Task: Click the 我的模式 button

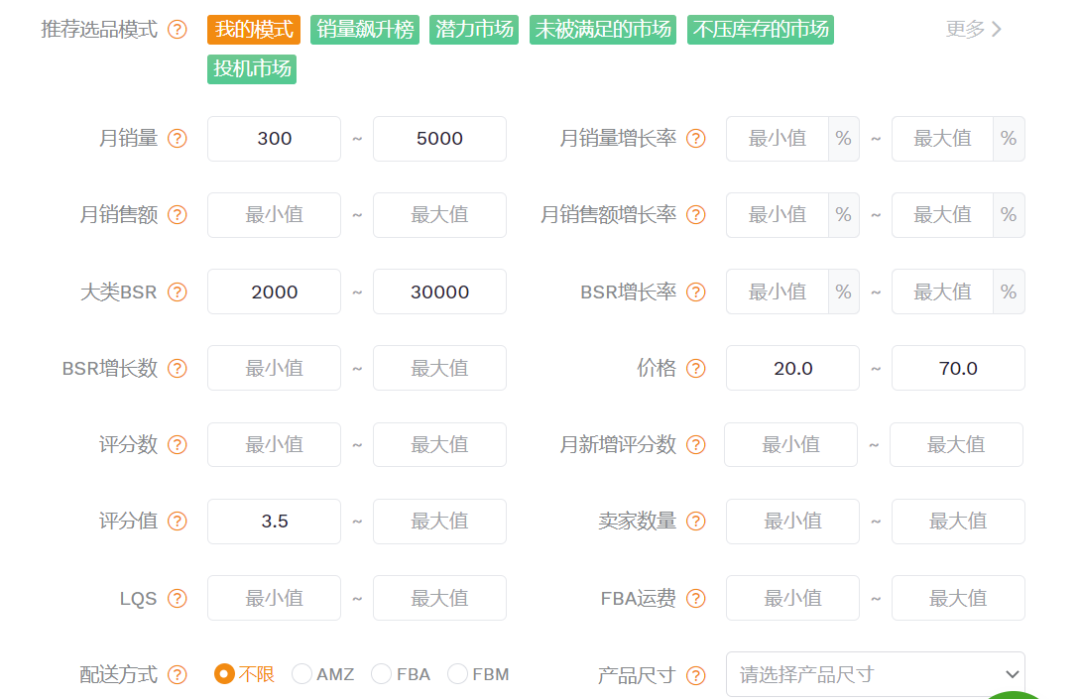Action: (251, 29)
